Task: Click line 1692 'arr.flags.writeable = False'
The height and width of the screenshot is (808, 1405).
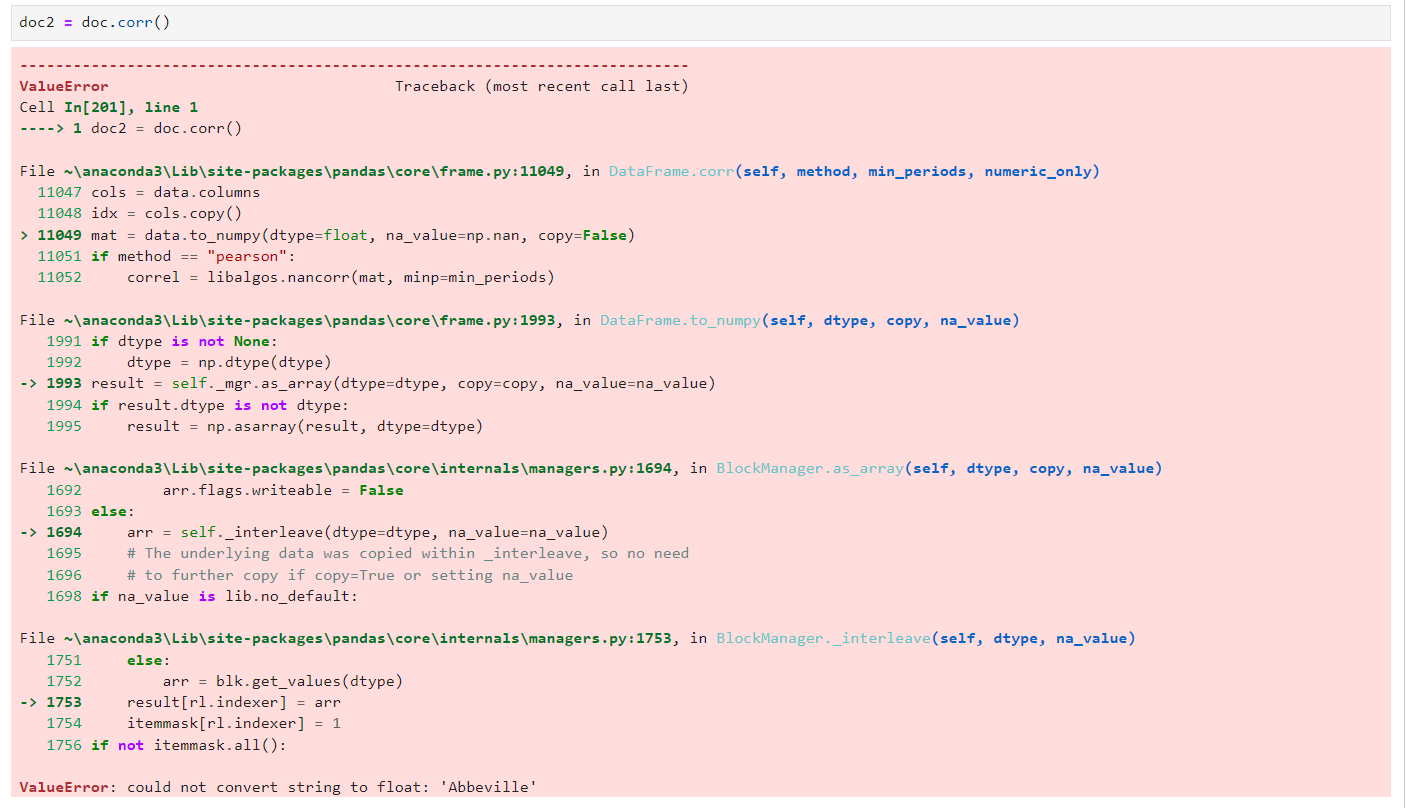Action: [225, 490]
